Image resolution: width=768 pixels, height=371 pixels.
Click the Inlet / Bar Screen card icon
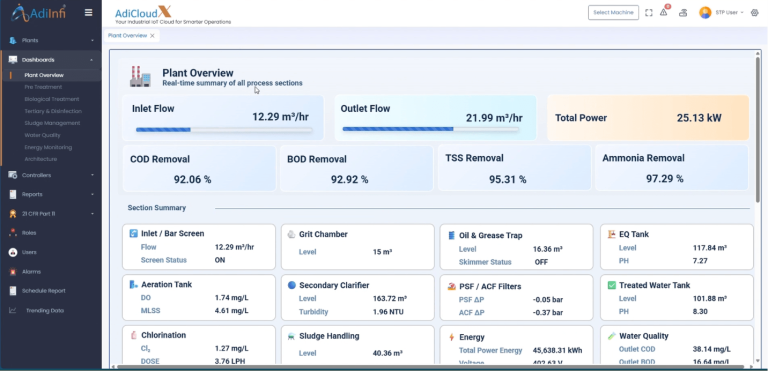point(134,233)
